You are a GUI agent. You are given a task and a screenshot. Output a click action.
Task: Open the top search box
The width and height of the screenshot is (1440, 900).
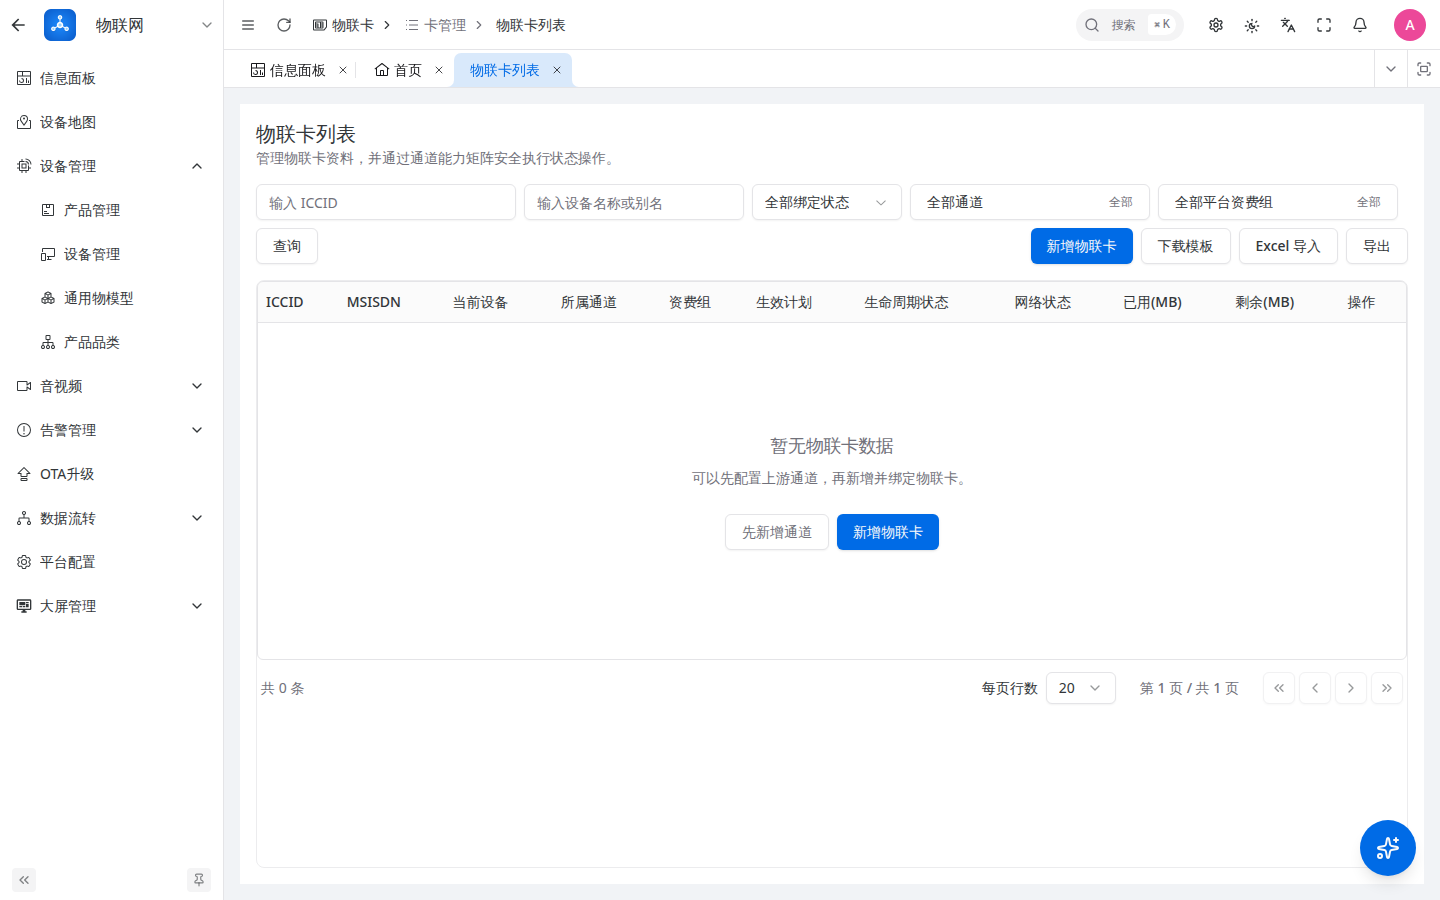click(x=1130, y=25)
